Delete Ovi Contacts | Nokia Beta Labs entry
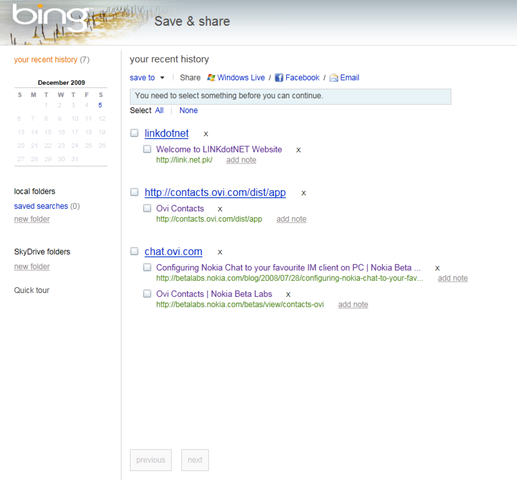 (288, 295)
